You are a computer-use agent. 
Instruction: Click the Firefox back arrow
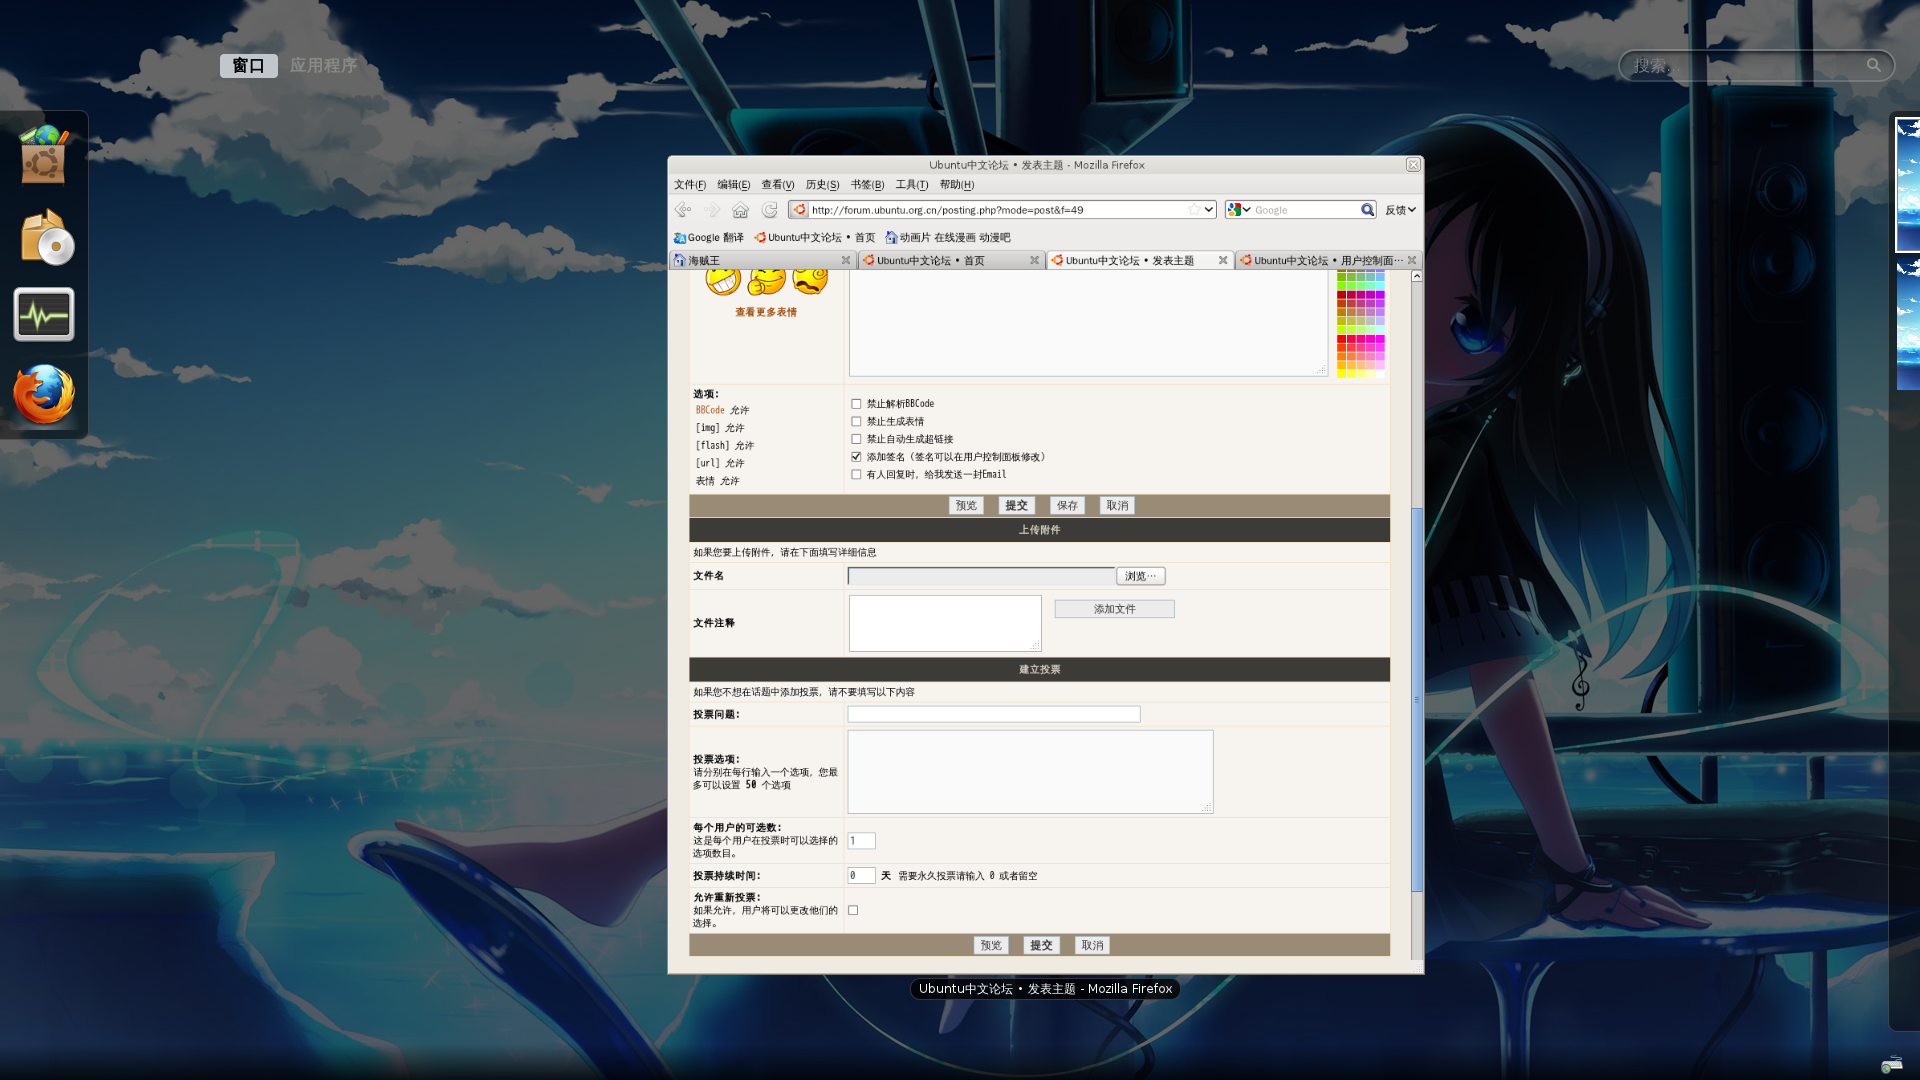tap(683, 210)
